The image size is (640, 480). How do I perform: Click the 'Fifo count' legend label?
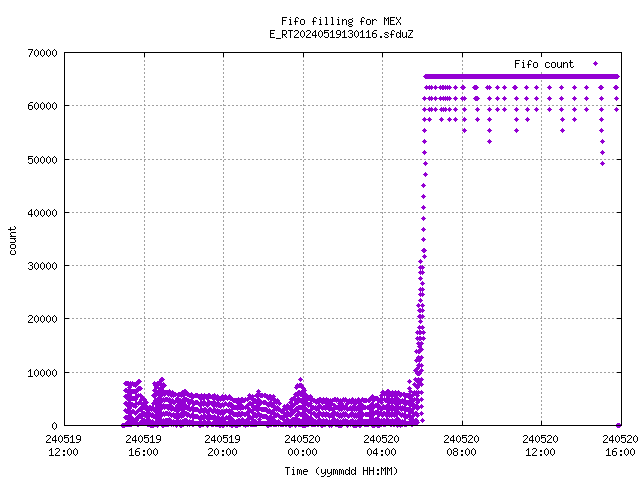point(544,64)
